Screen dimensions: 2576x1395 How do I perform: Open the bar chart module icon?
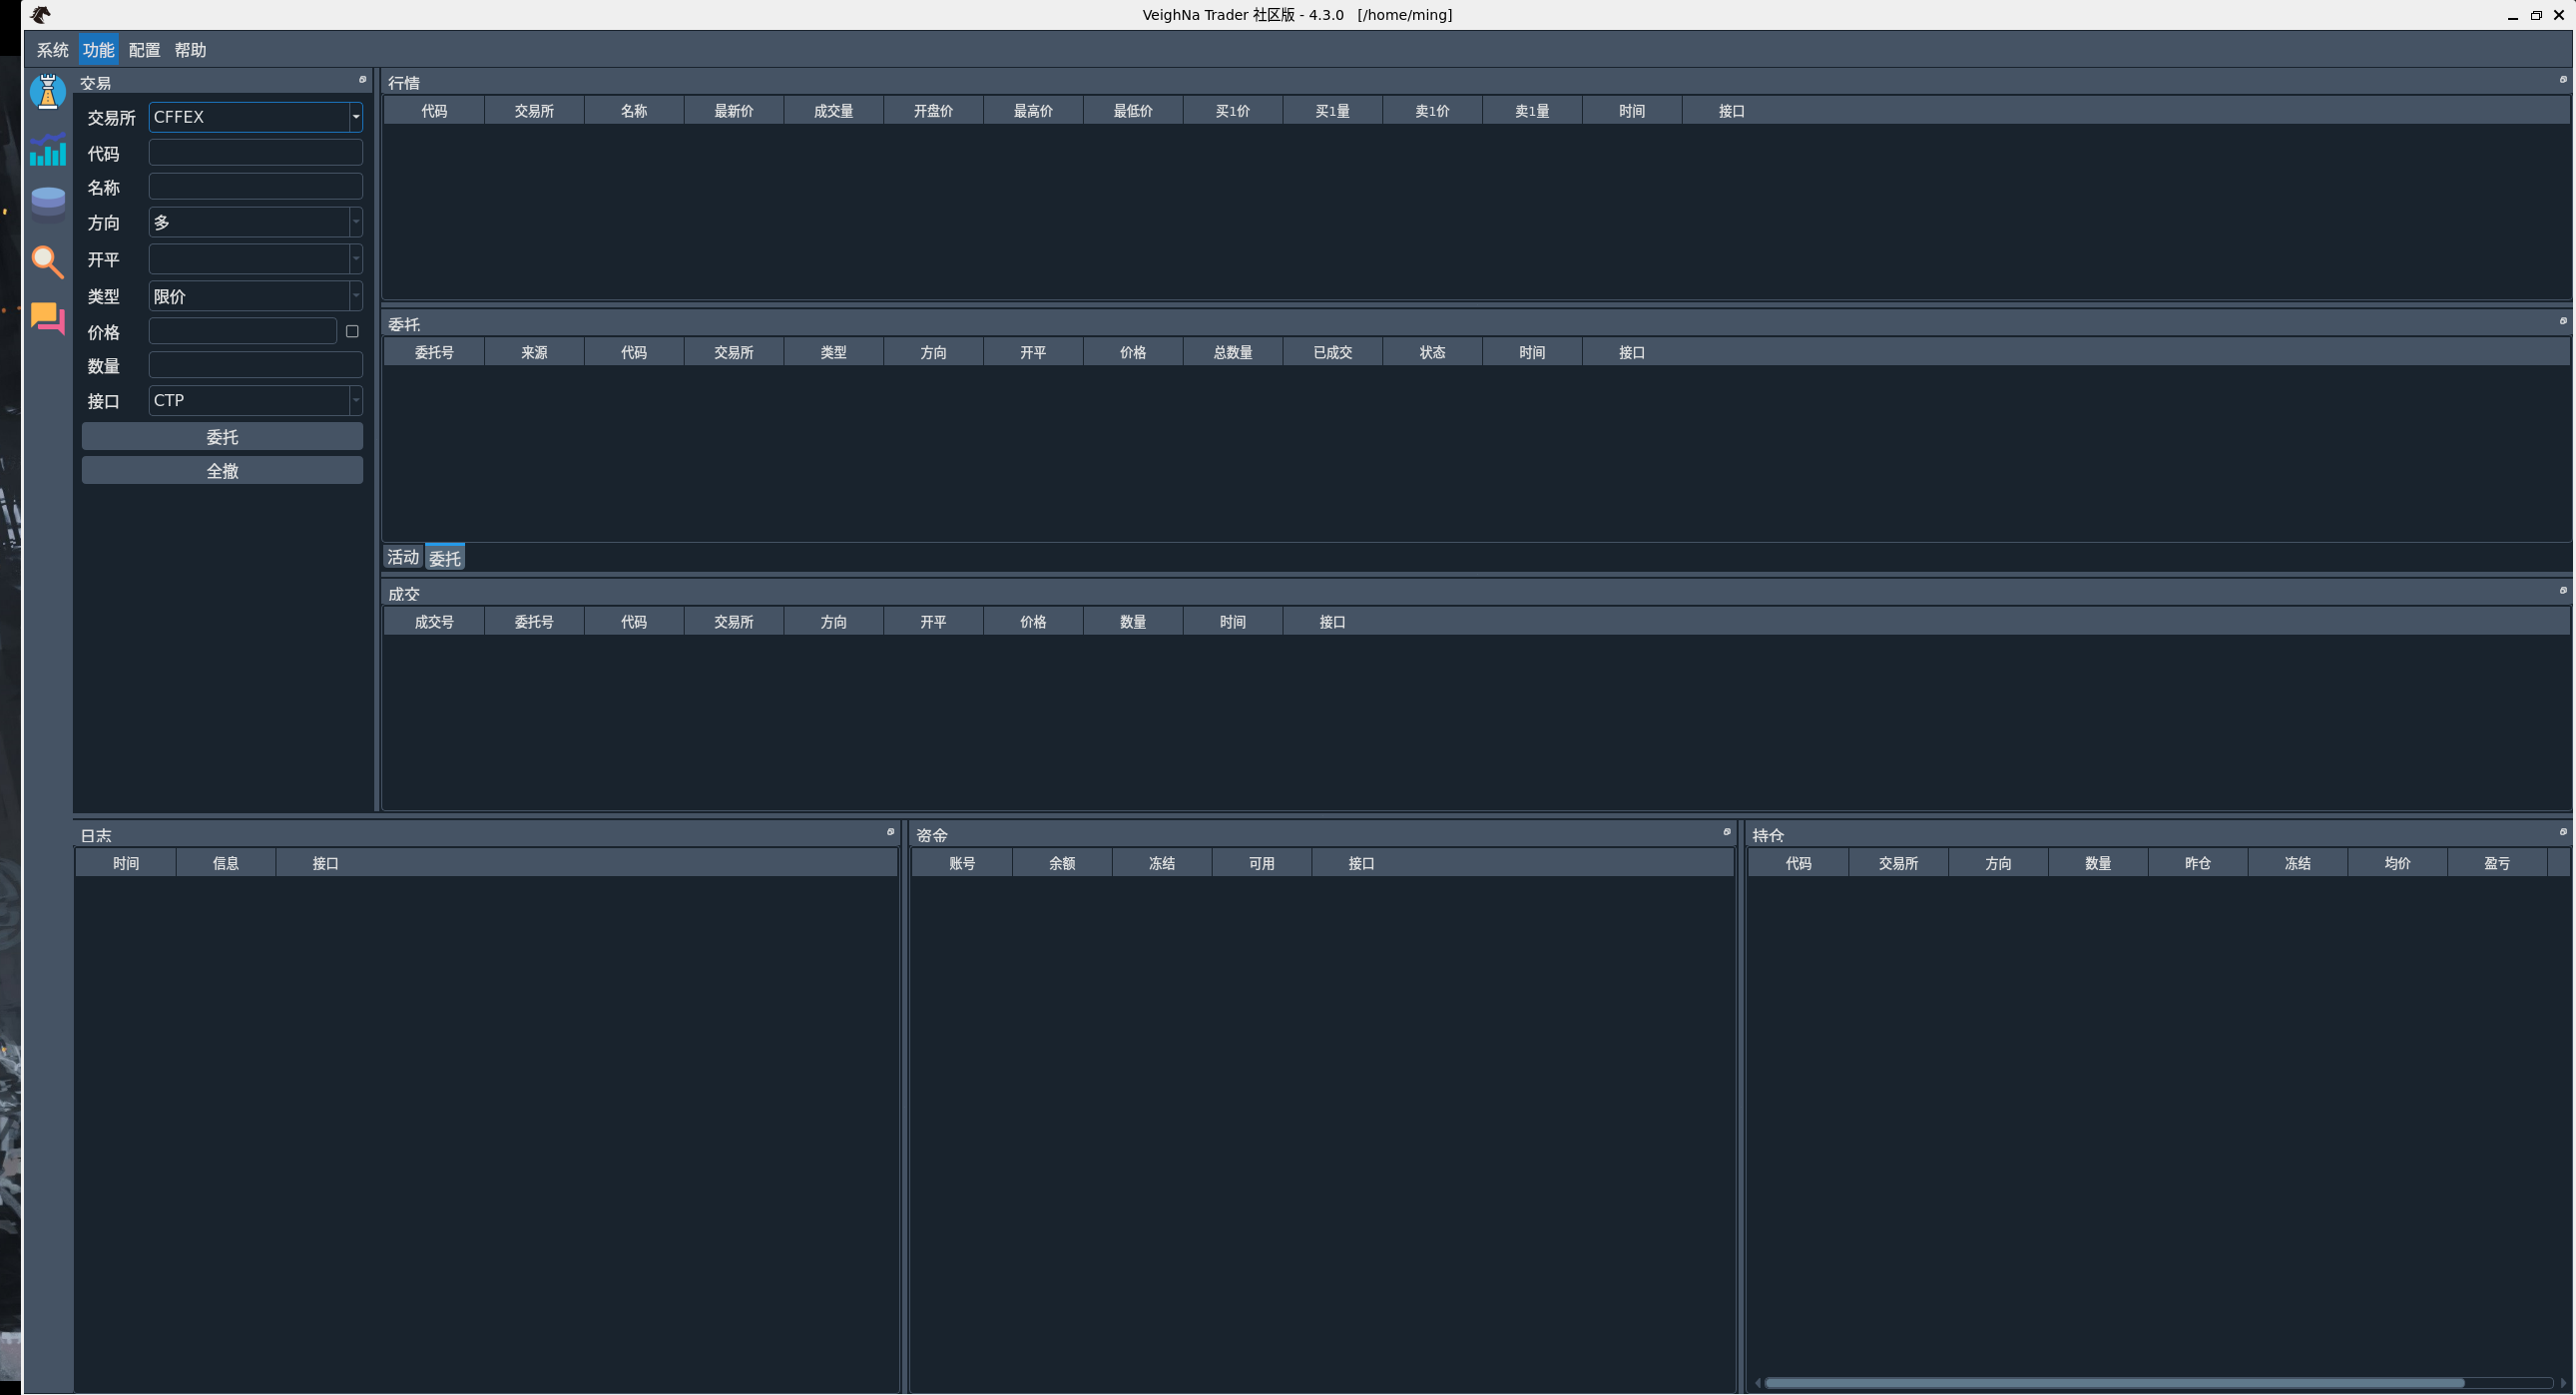47,150
